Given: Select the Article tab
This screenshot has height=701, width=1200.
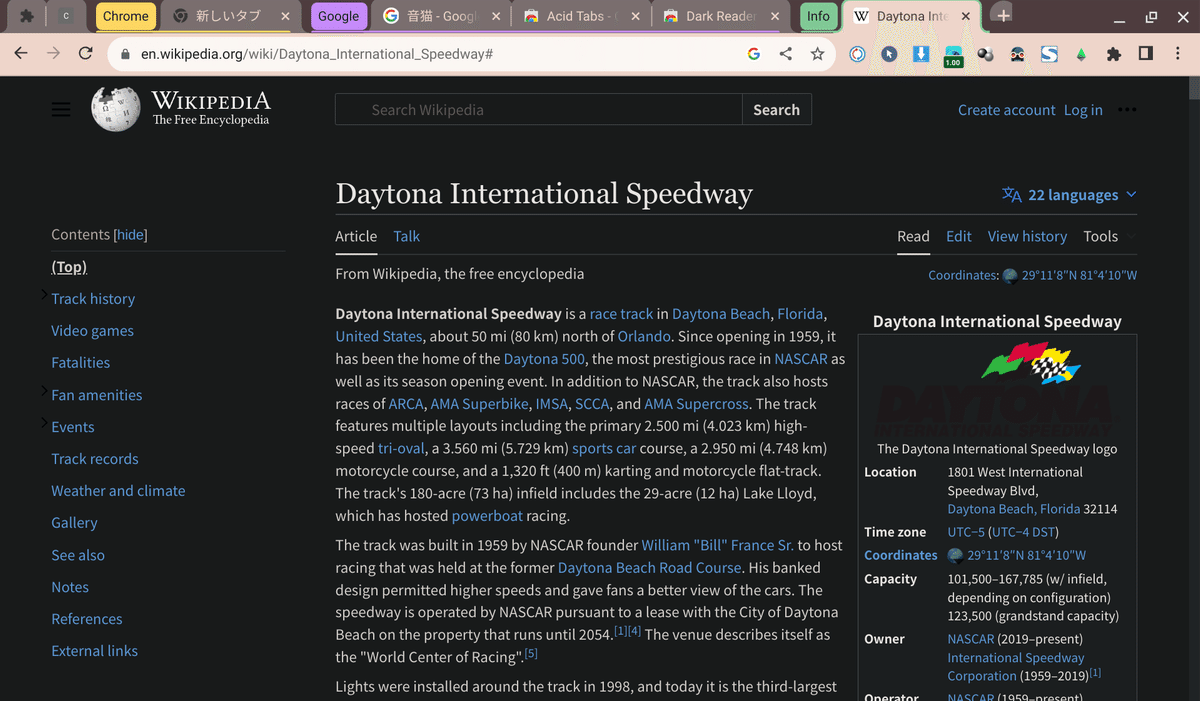Looking at the screenshot, I should 356,237.
